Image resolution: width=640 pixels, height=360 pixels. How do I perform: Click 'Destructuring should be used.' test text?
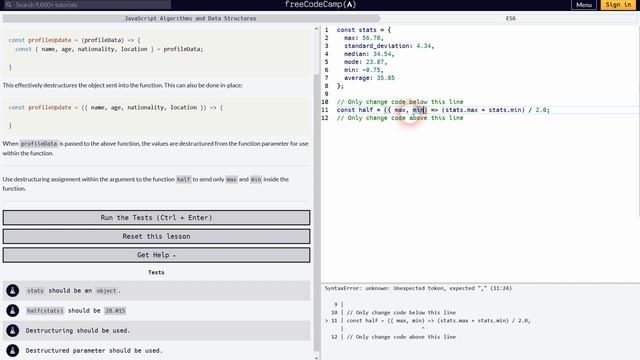click(78, 331)
